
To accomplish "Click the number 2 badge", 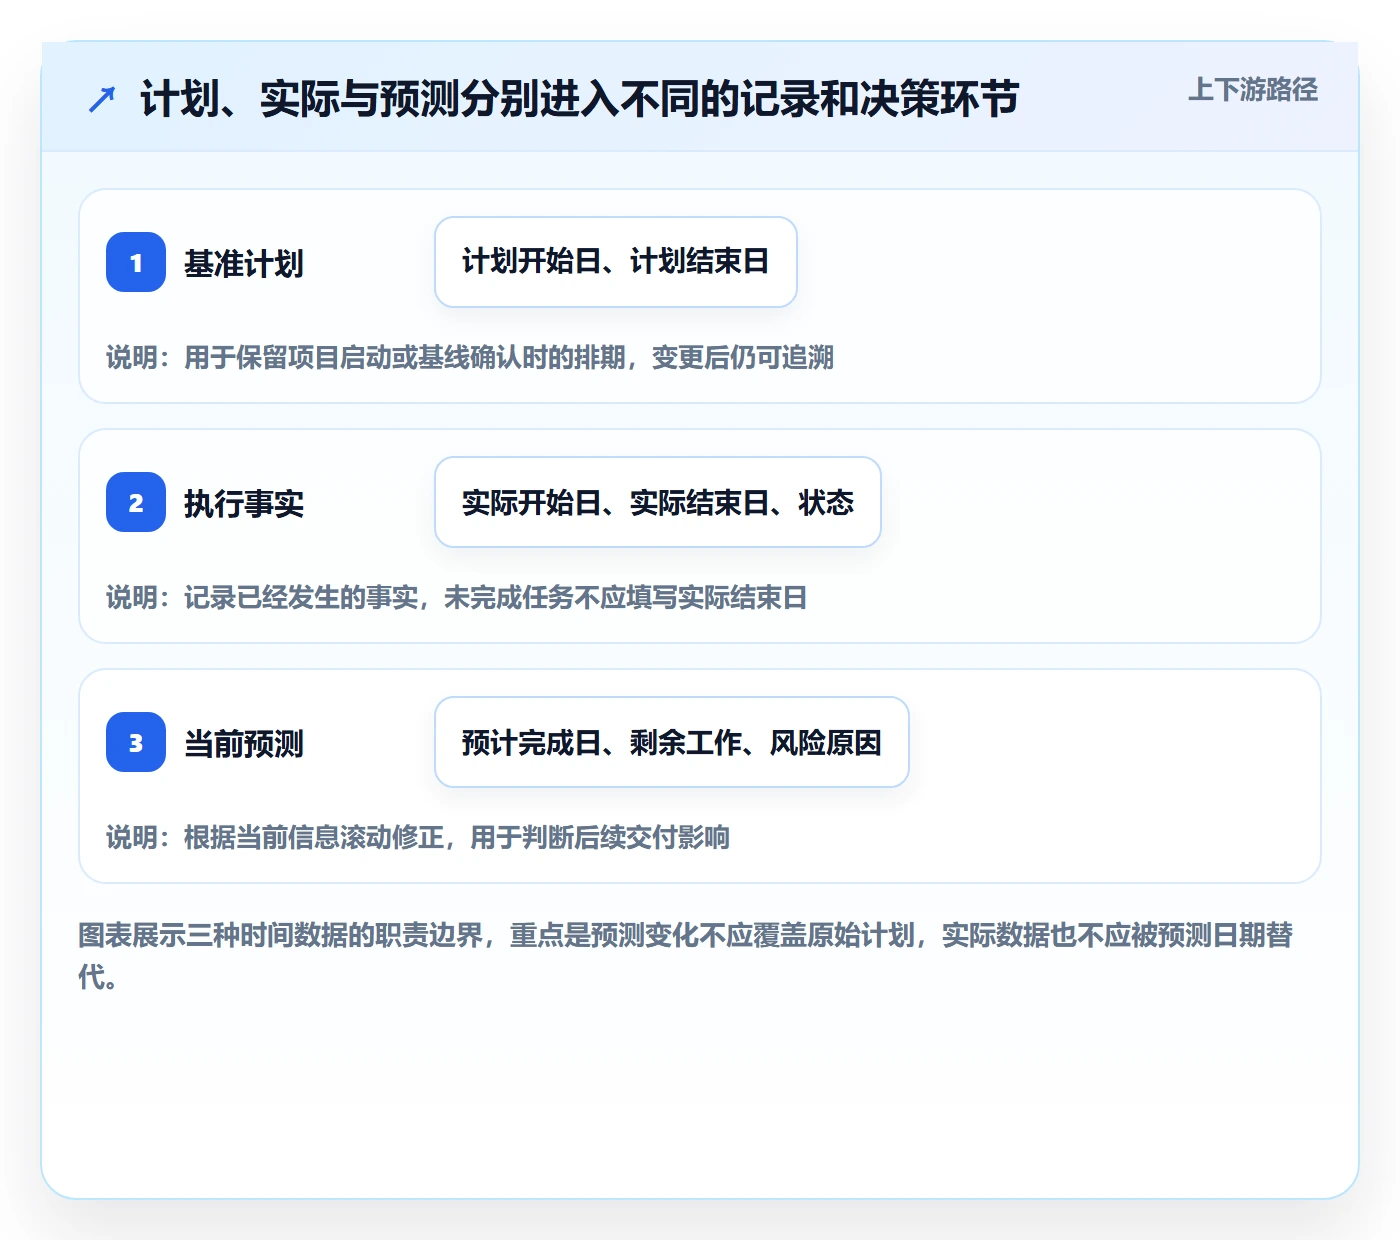I will coord(136,502).
